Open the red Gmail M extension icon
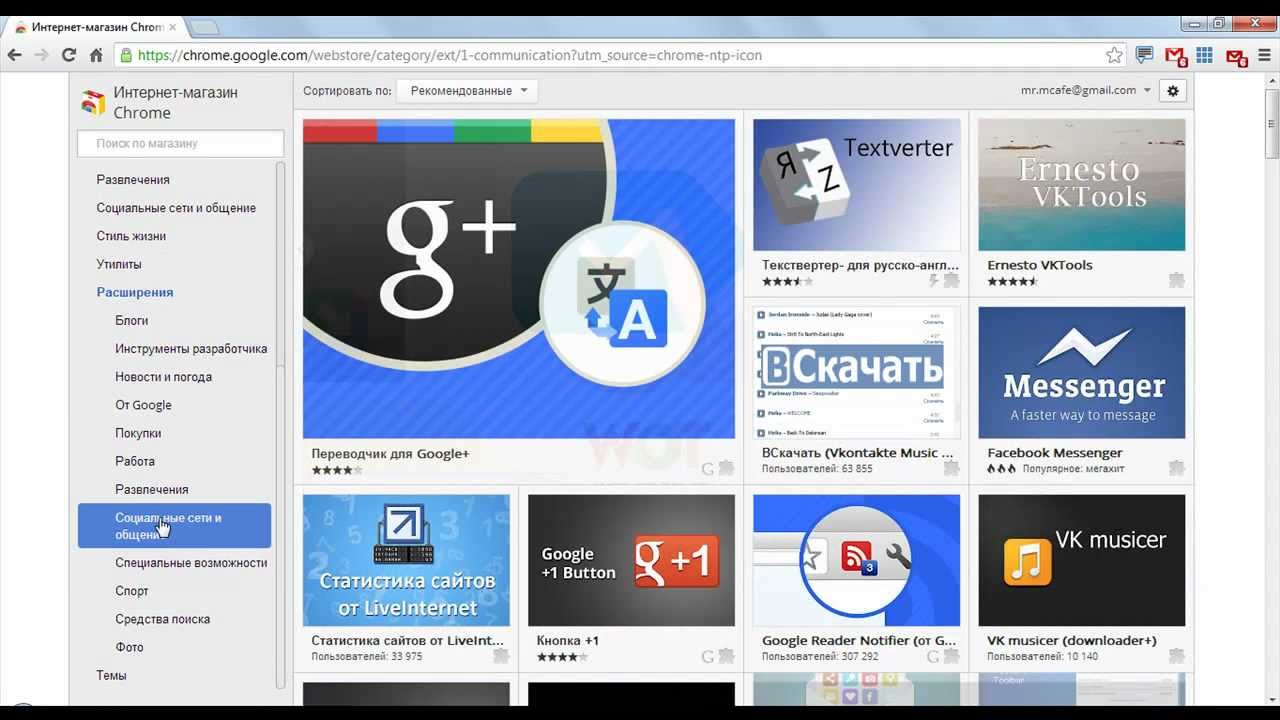1280x720 pixels. (1176, 57)
